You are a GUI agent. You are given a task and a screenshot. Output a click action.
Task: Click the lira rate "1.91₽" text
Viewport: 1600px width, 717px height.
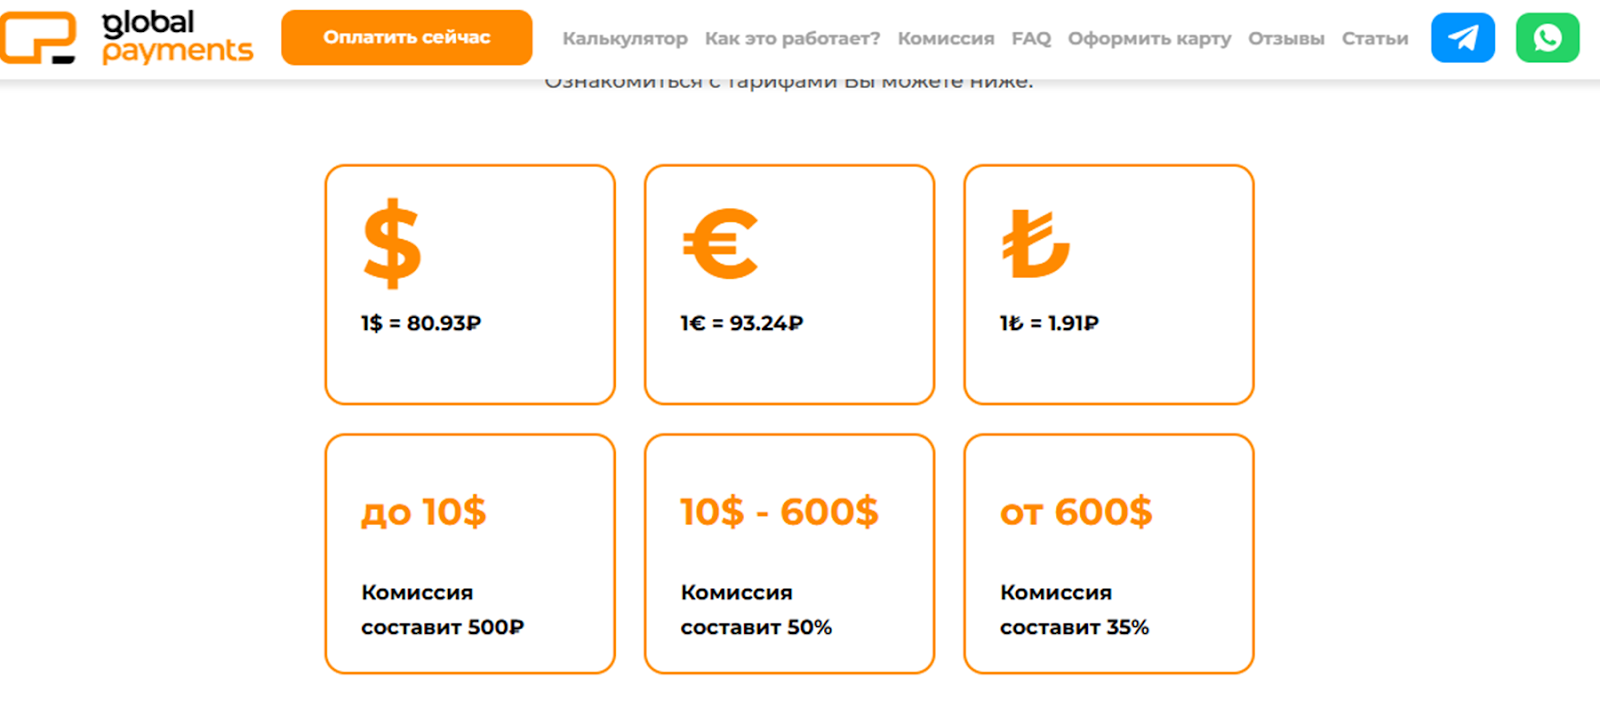tap(1049, 323)
